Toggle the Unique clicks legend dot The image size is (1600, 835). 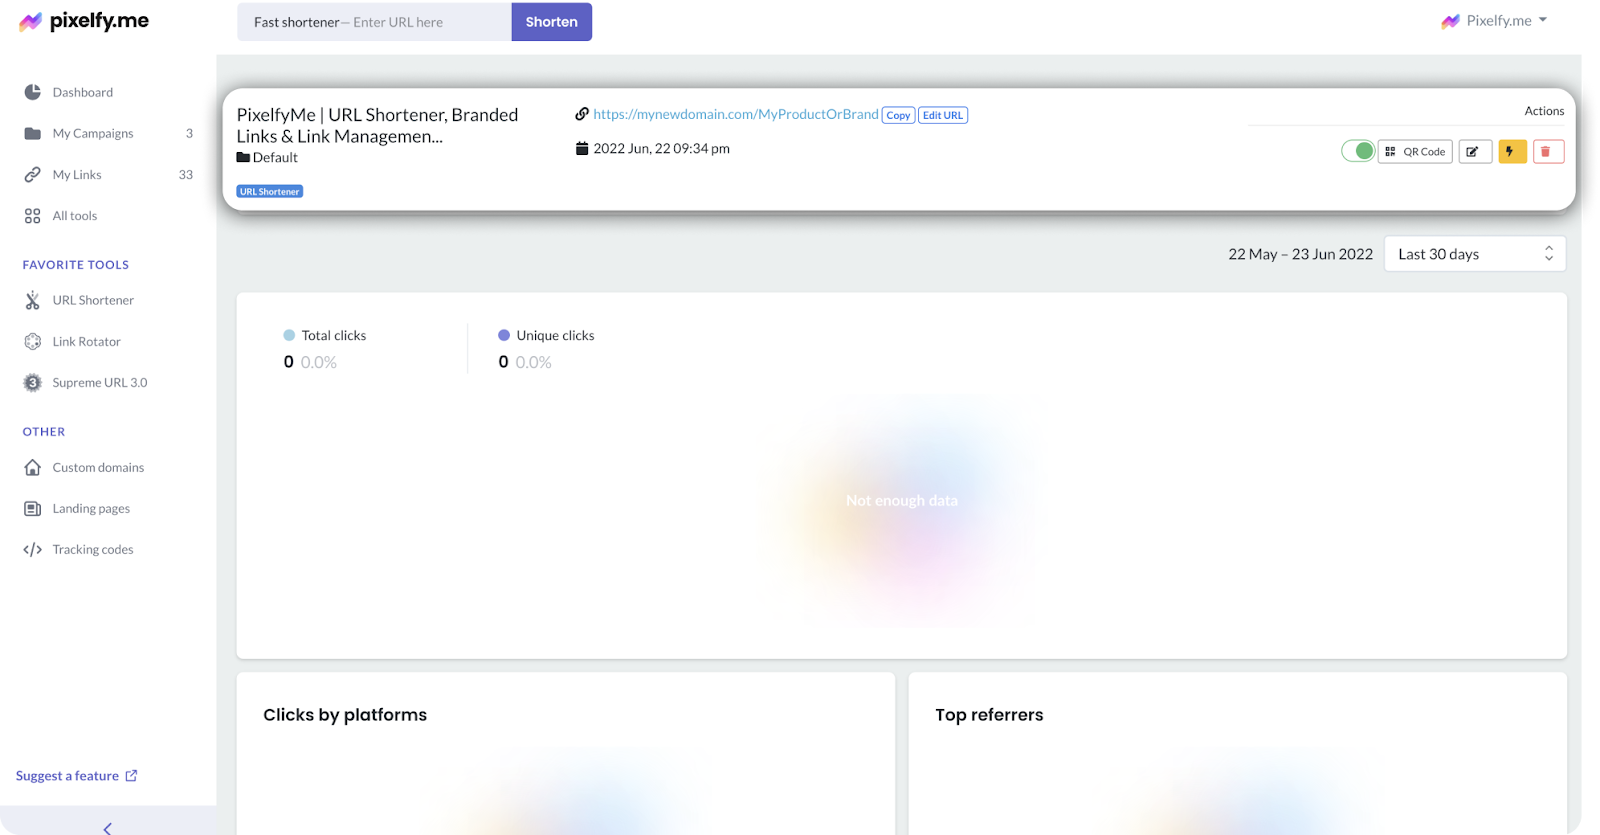504,335
